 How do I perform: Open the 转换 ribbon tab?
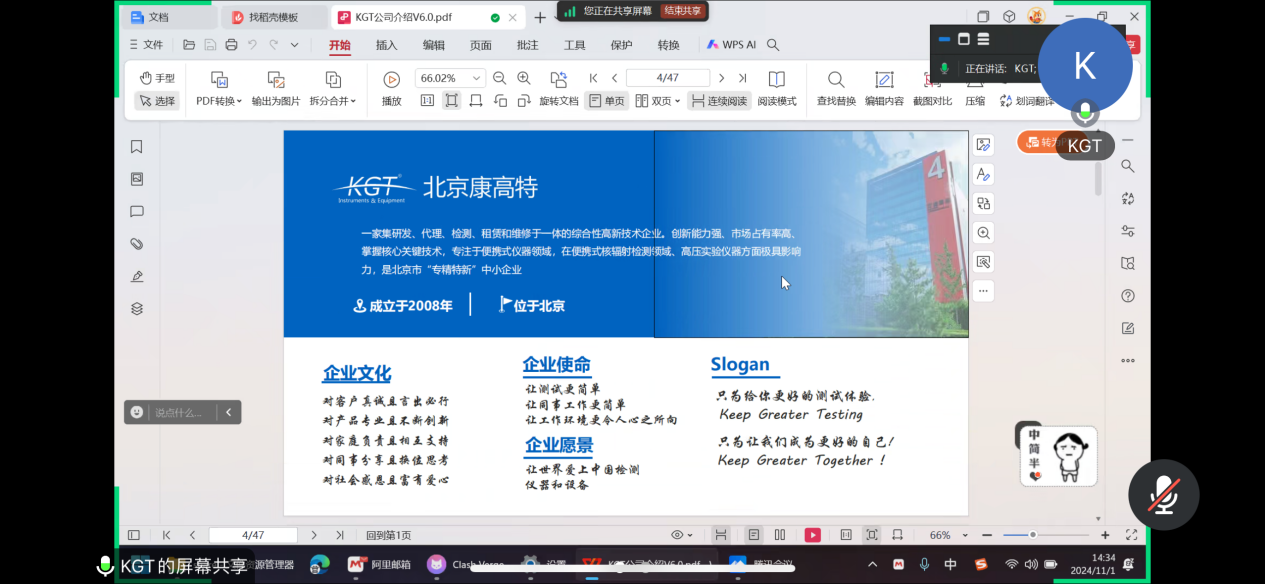669,45
